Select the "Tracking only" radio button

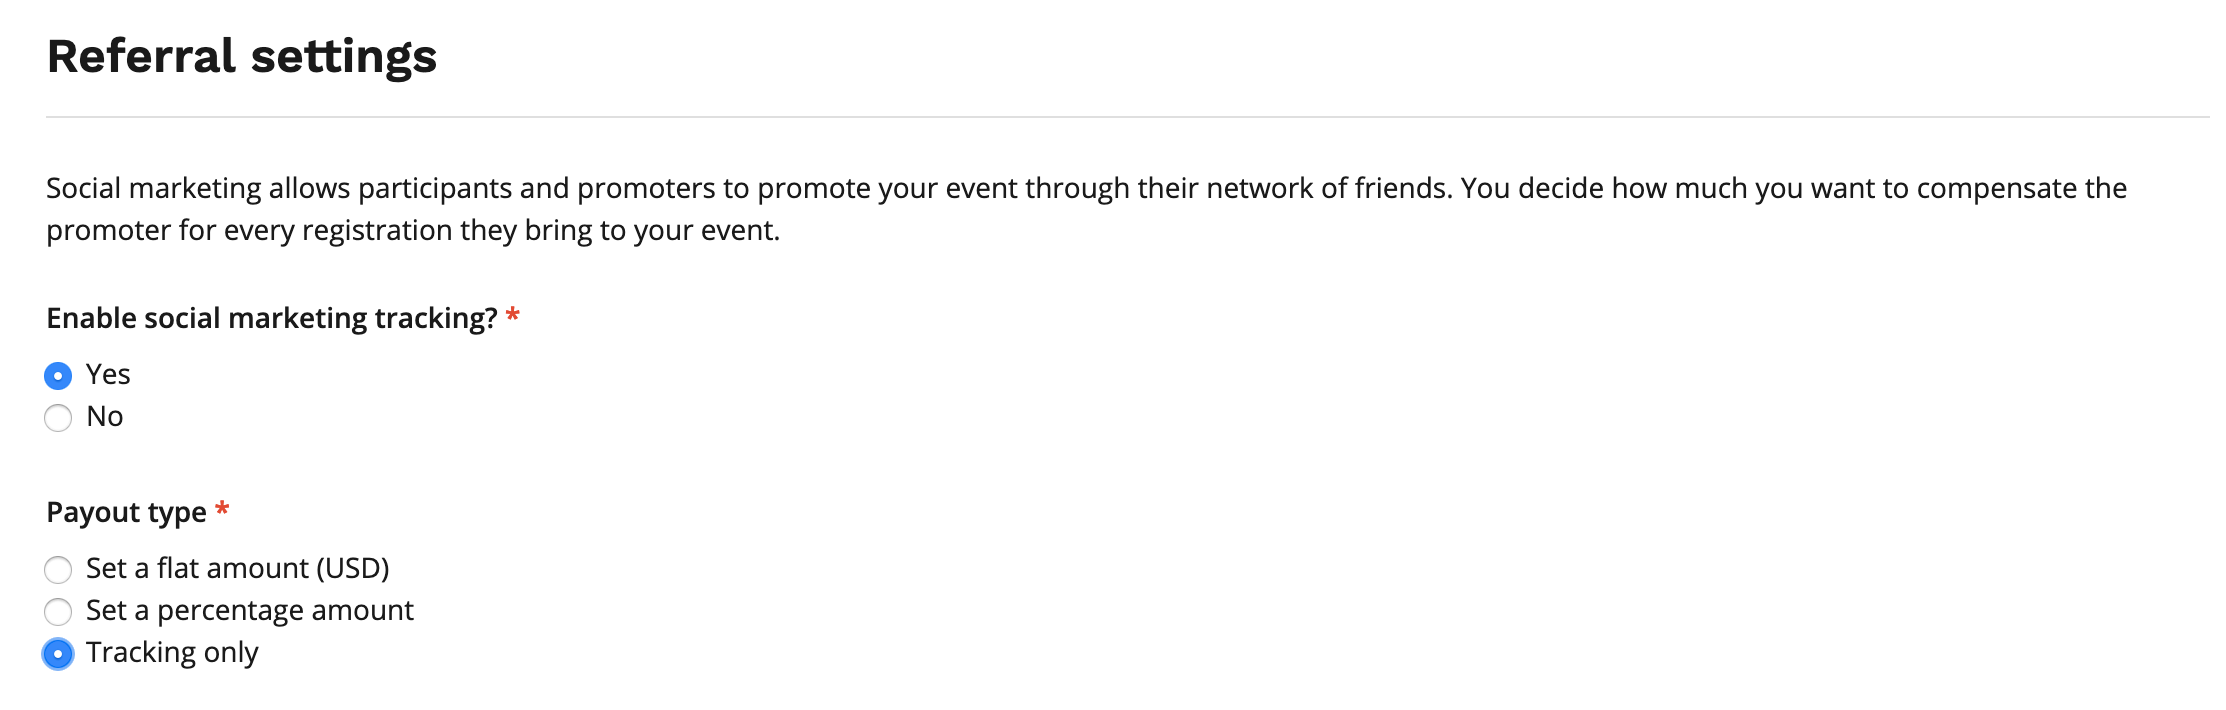58,654
